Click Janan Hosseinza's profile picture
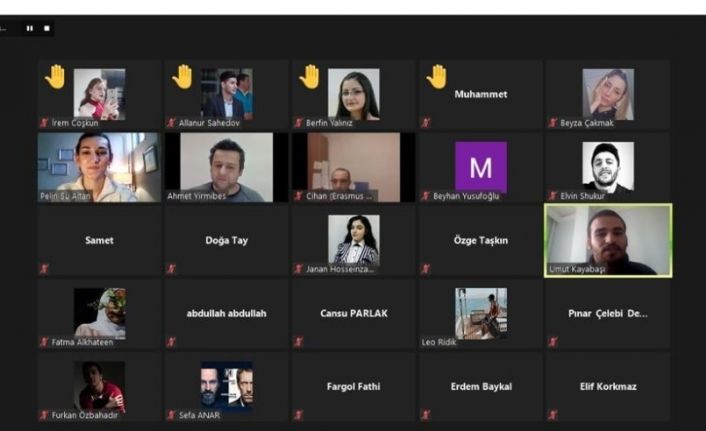Screen dimensions: 706x431 click(353, 240)
